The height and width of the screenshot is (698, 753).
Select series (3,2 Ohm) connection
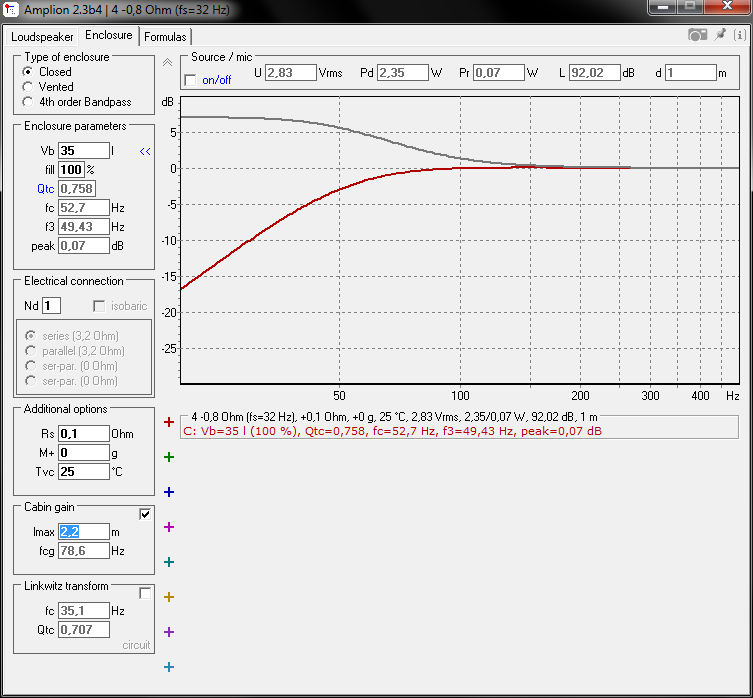31,335
